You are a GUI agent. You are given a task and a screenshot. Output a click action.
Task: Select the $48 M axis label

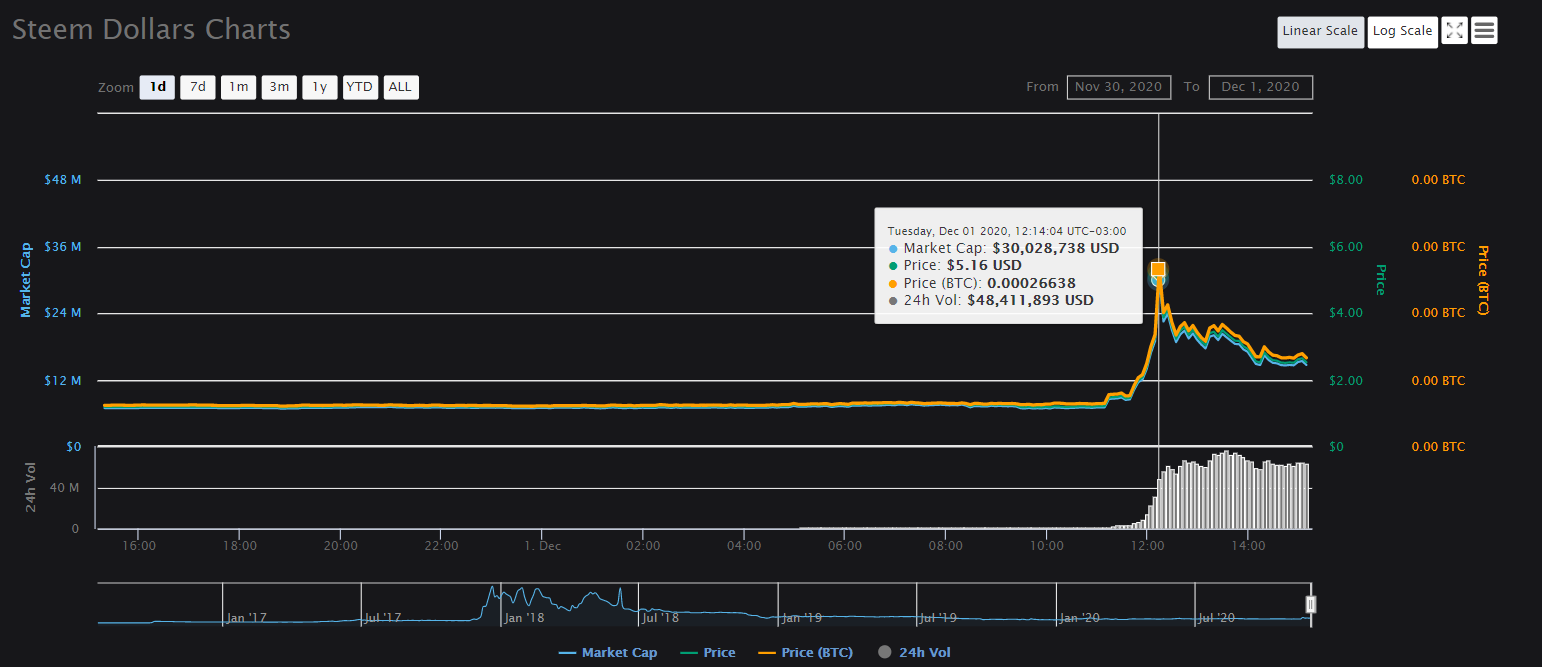click(x=63, y=180)
